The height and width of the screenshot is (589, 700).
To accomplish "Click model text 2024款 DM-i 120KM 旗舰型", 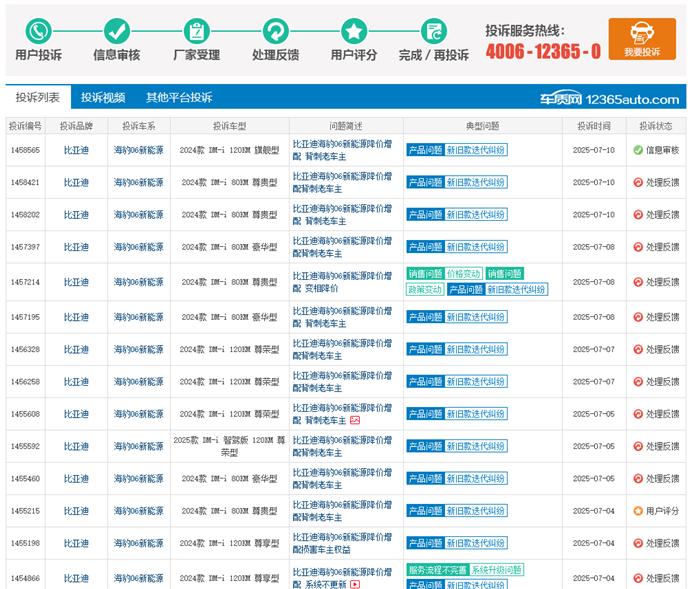I will pyautogui.click(x=229, y=150).
